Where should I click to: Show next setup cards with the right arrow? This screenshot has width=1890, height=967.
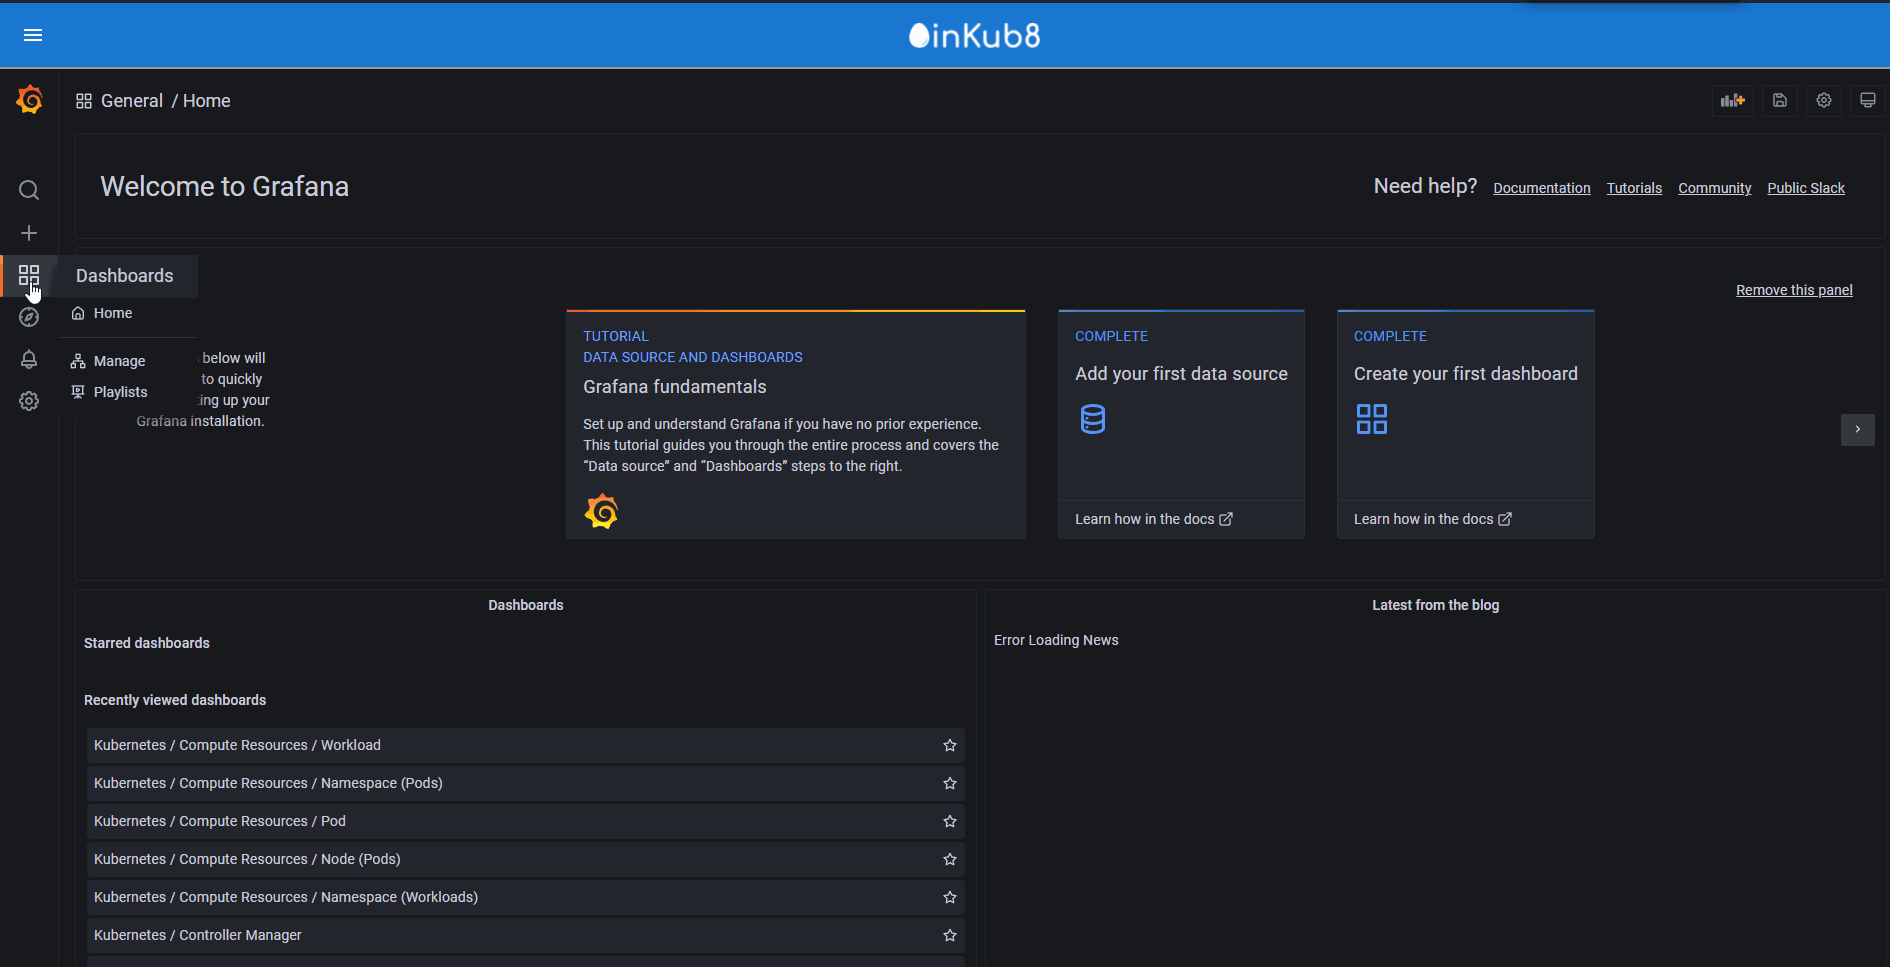pos(1858,429)
